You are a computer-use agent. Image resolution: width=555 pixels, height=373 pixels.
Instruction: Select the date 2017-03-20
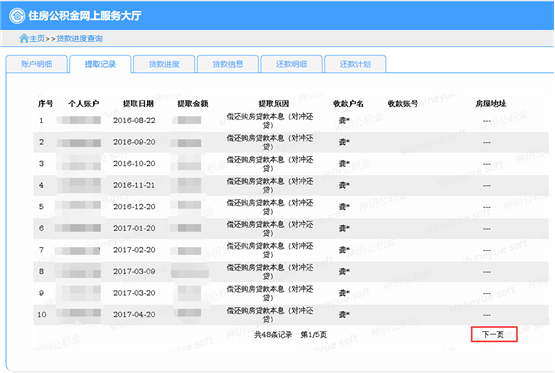[x=134, y=293]
